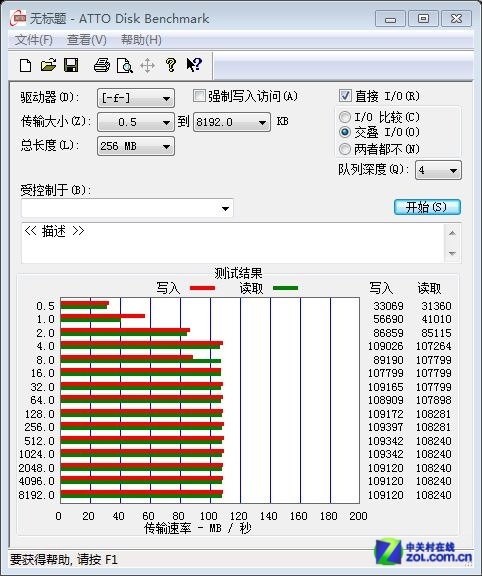Click the 开始(S) start button

coord(427,207)
